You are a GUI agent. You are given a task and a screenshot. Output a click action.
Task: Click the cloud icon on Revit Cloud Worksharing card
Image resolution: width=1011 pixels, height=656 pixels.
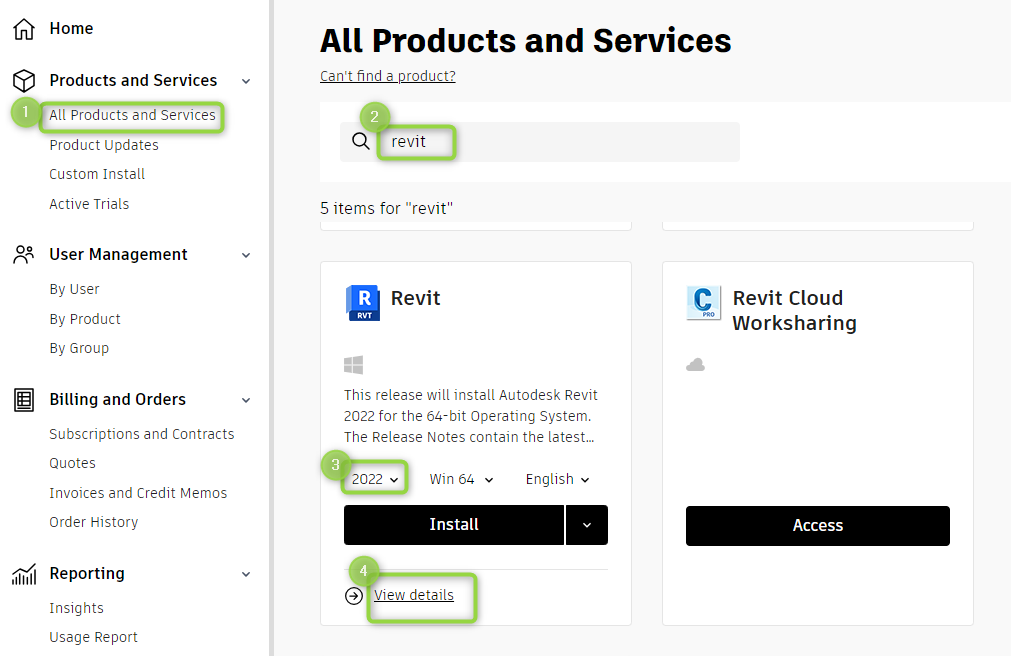(694, 364)
